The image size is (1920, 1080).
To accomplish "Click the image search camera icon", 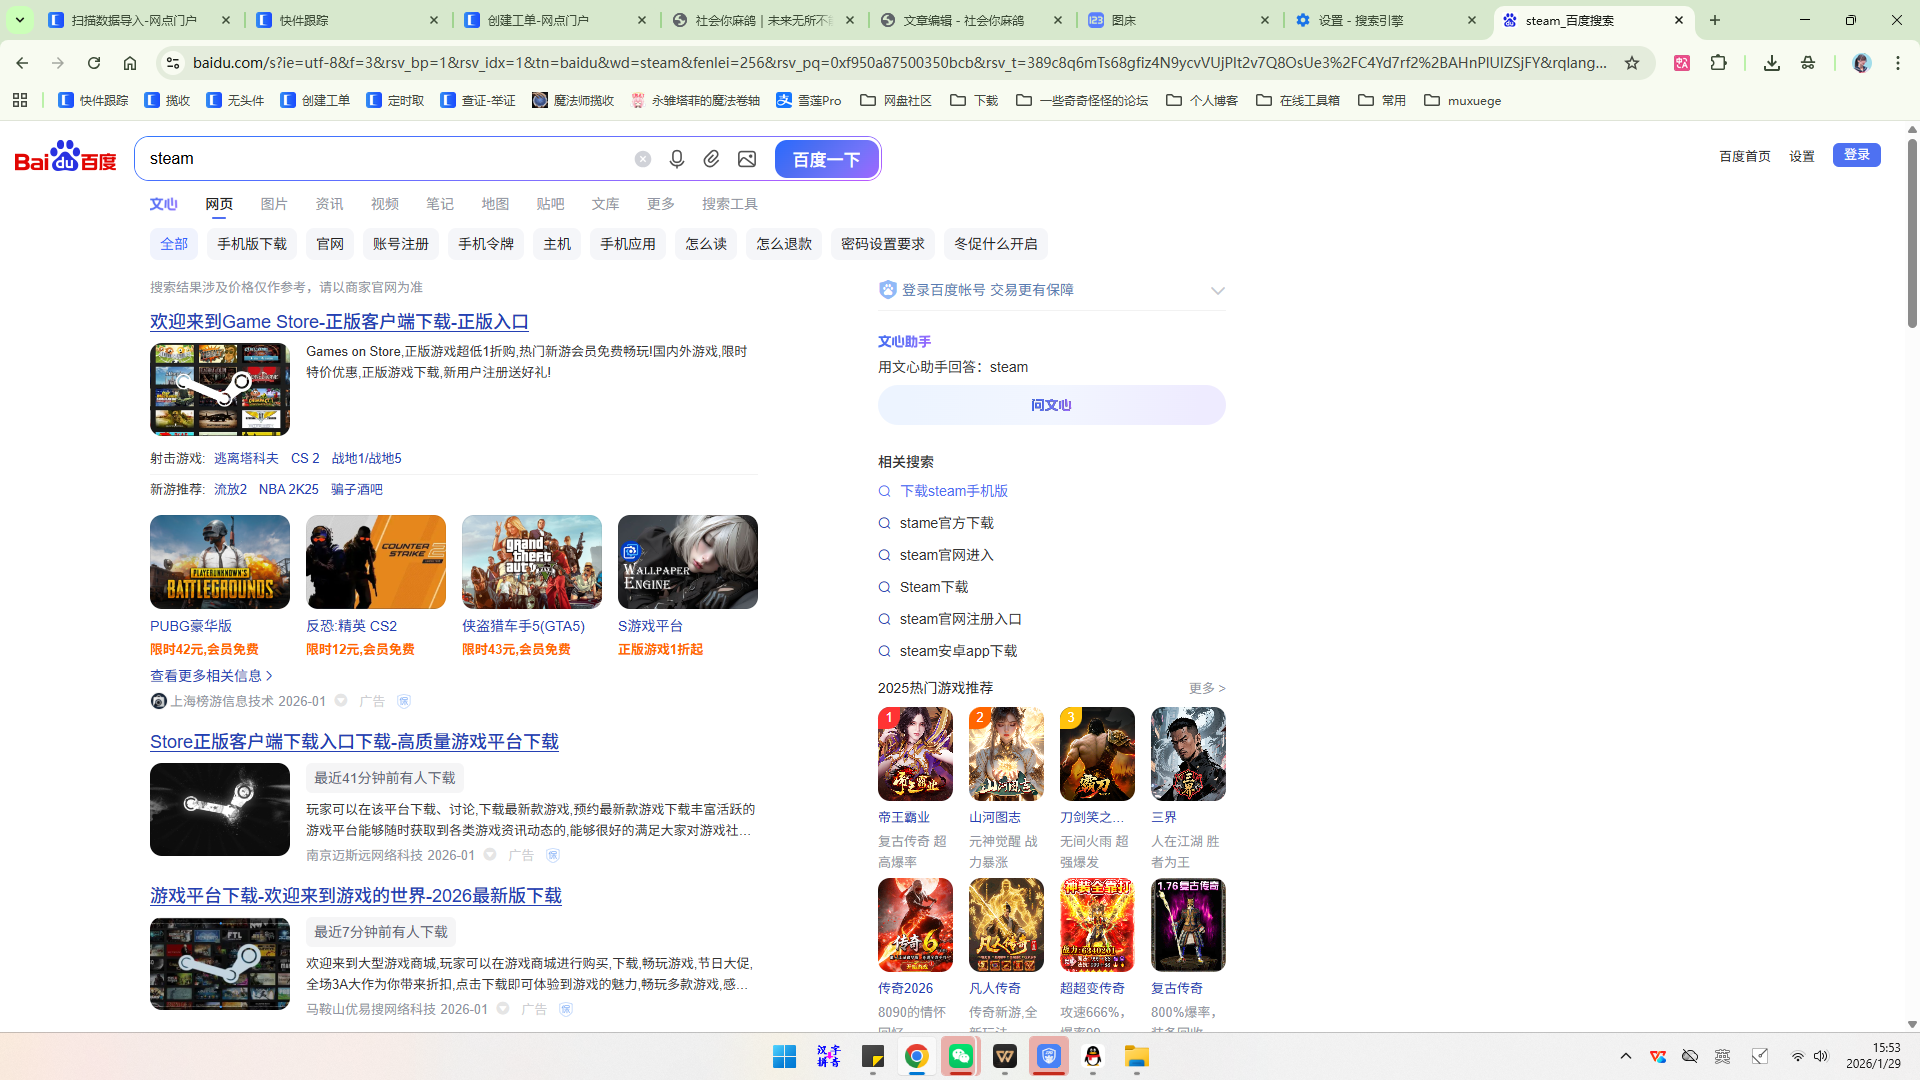I will (x=747, y=159).
